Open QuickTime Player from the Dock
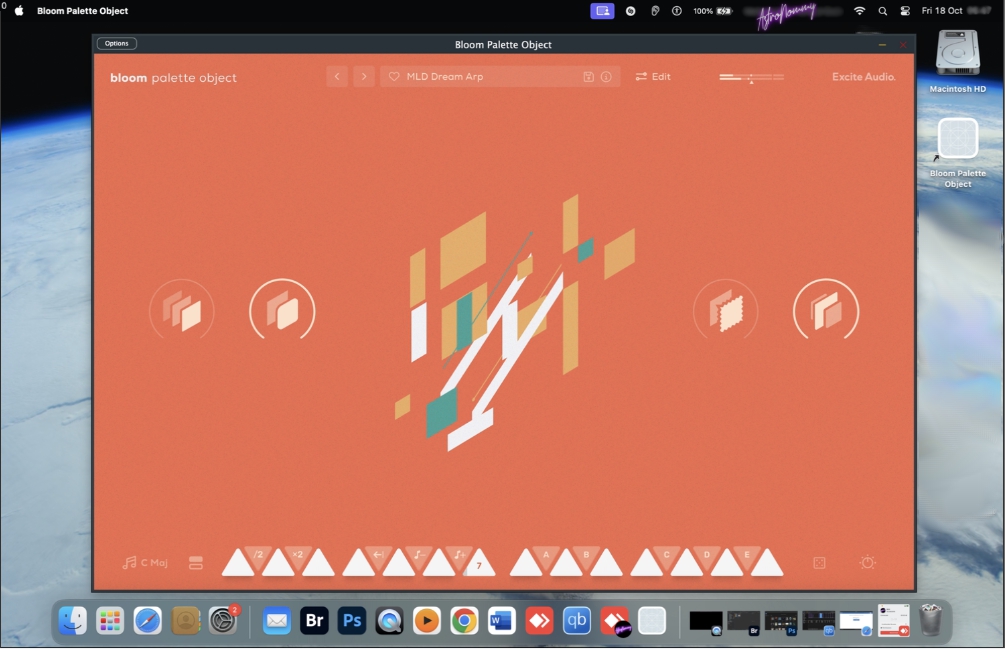This screenshot has width=1005, height=649. (389, 620)
